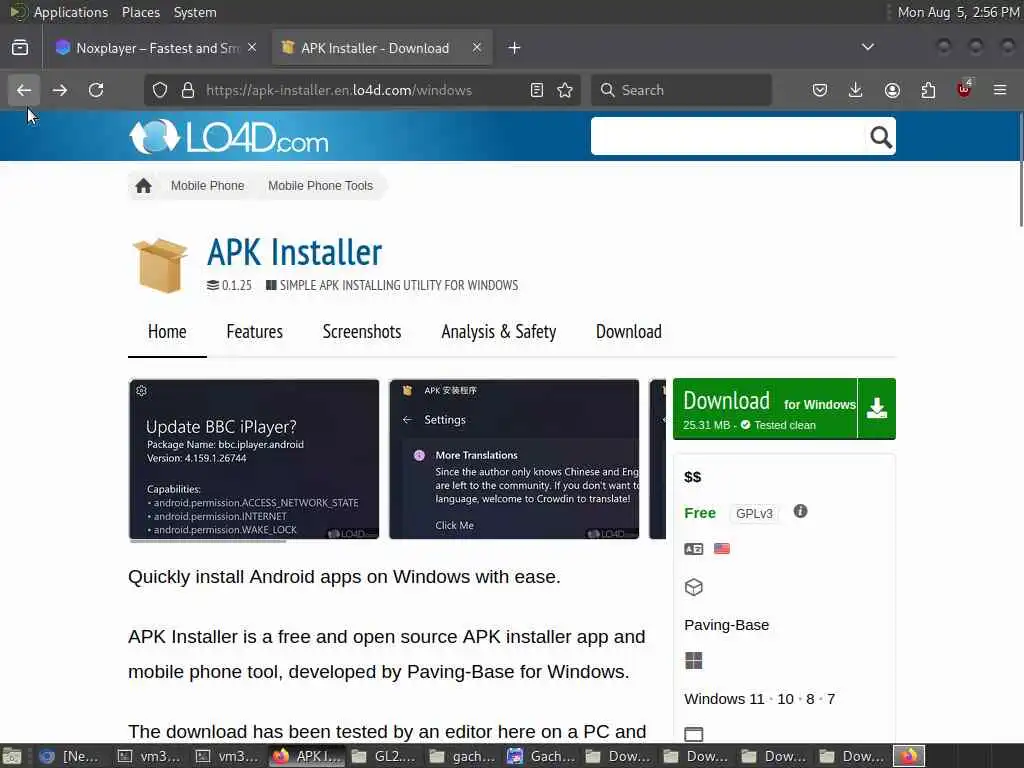Open the recent browsing Firefox View icon
1024x768 pixels.
20,48
